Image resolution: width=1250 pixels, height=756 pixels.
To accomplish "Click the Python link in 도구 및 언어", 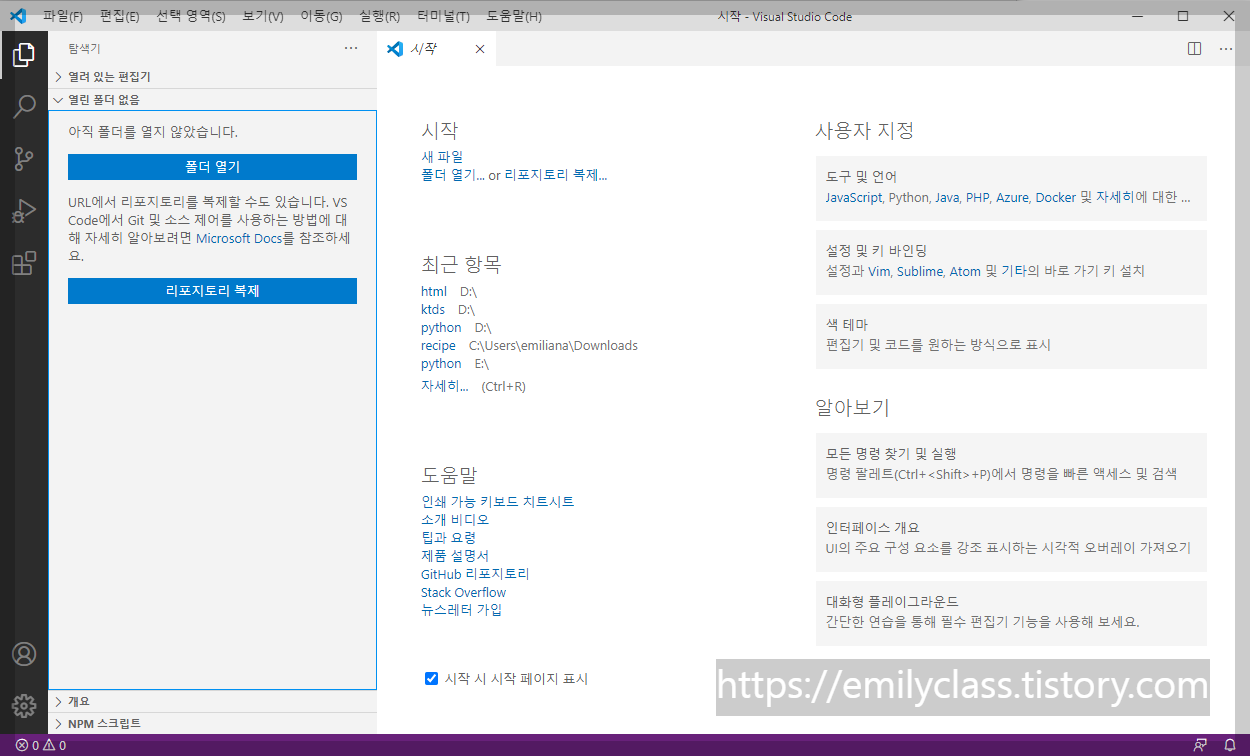I will click(908, 197).
